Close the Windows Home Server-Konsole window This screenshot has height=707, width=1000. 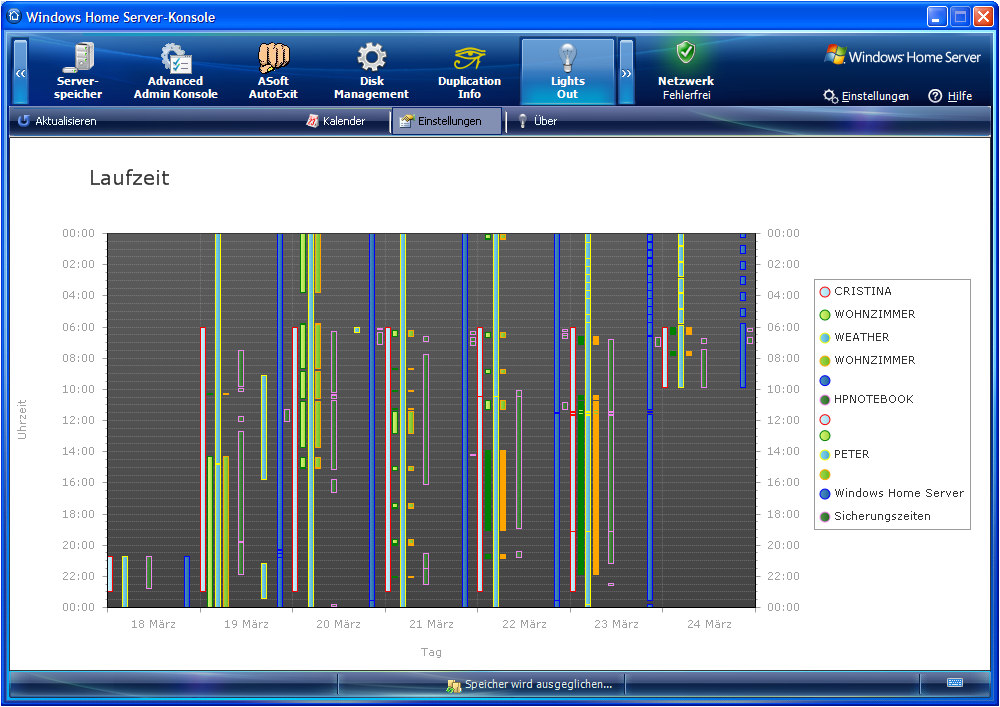[983, 17]
